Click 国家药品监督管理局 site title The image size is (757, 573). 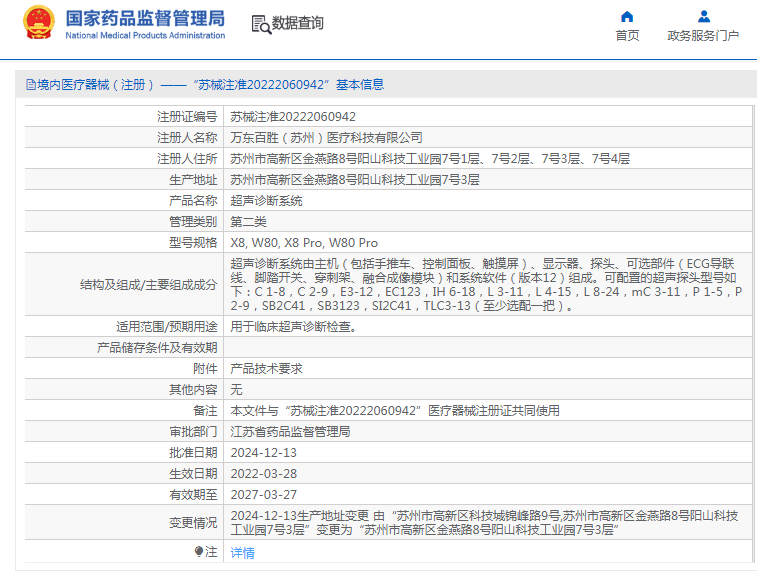[x=145, y=18]
